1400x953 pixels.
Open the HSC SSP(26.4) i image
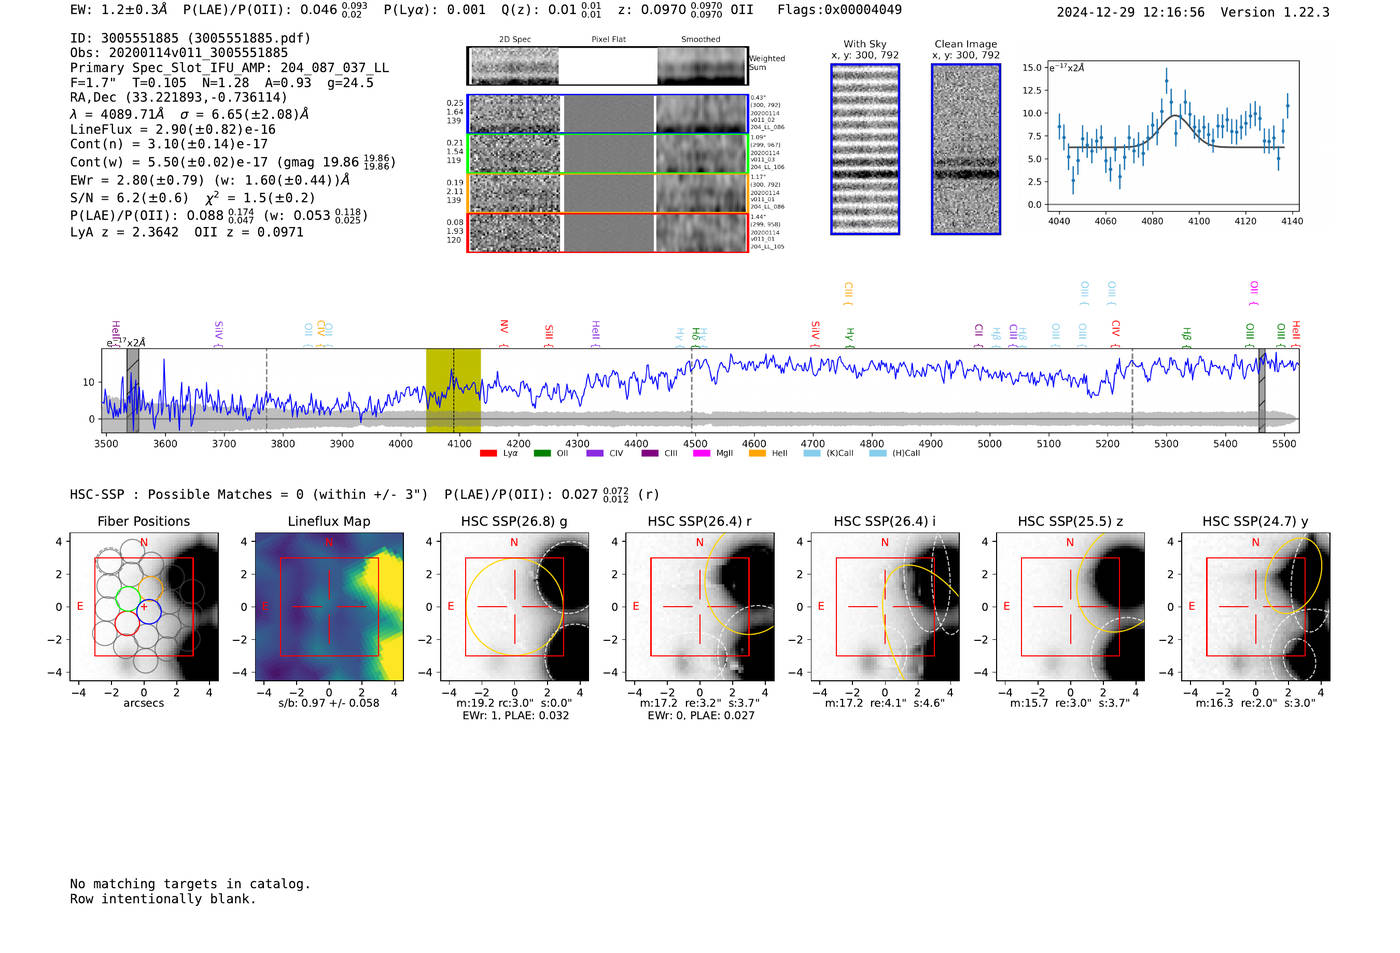coord(885,606)
